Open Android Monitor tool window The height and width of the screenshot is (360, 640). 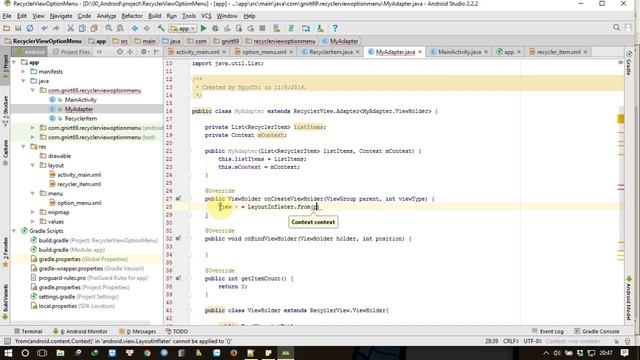[x=80, y=331]
